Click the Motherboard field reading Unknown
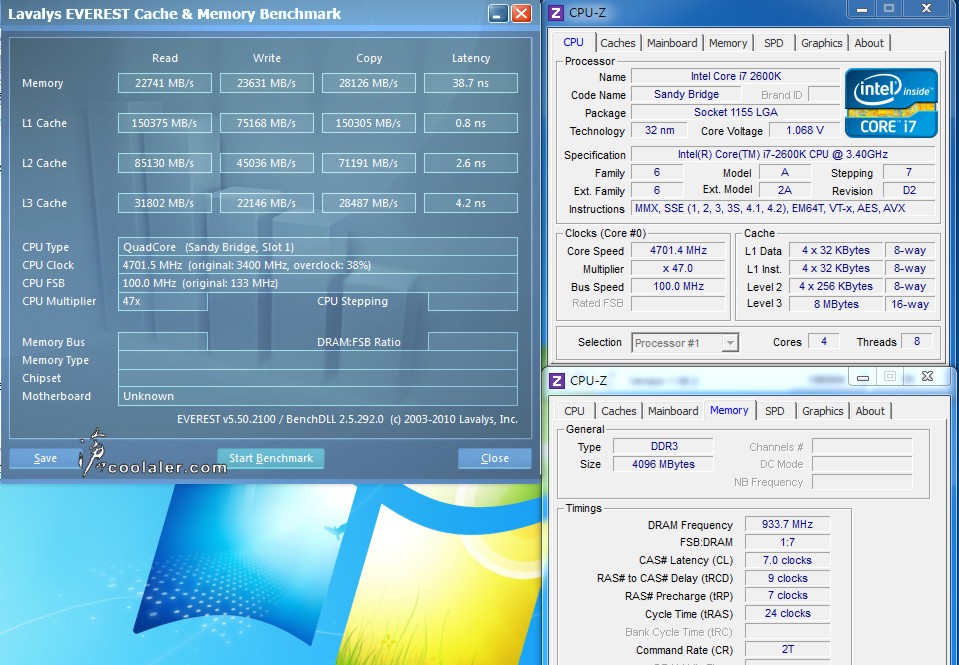 (317, 396)
